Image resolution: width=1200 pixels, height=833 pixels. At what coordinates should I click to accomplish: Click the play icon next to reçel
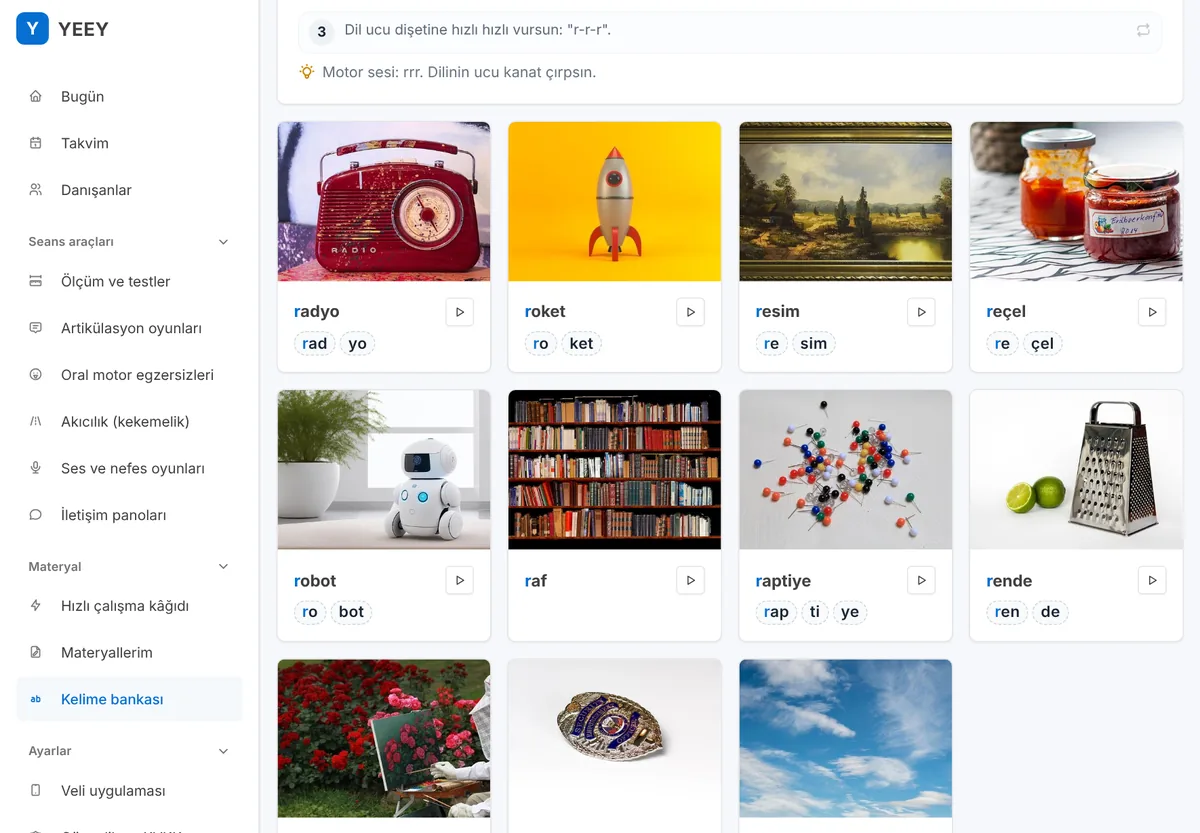(1152, 312)
